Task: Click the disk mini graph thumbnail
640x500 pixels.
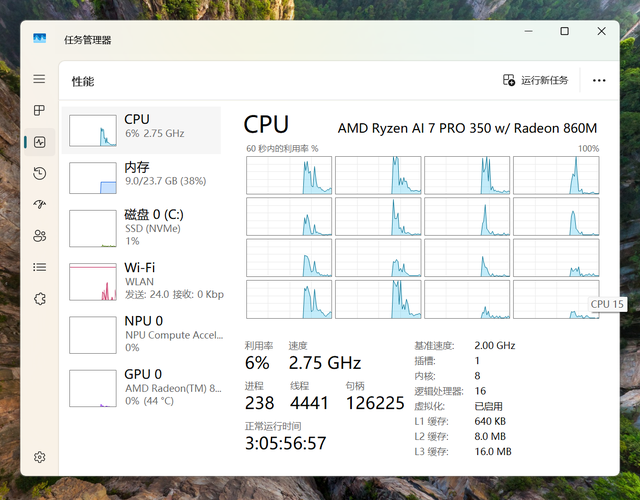Action: pos(93,229)
